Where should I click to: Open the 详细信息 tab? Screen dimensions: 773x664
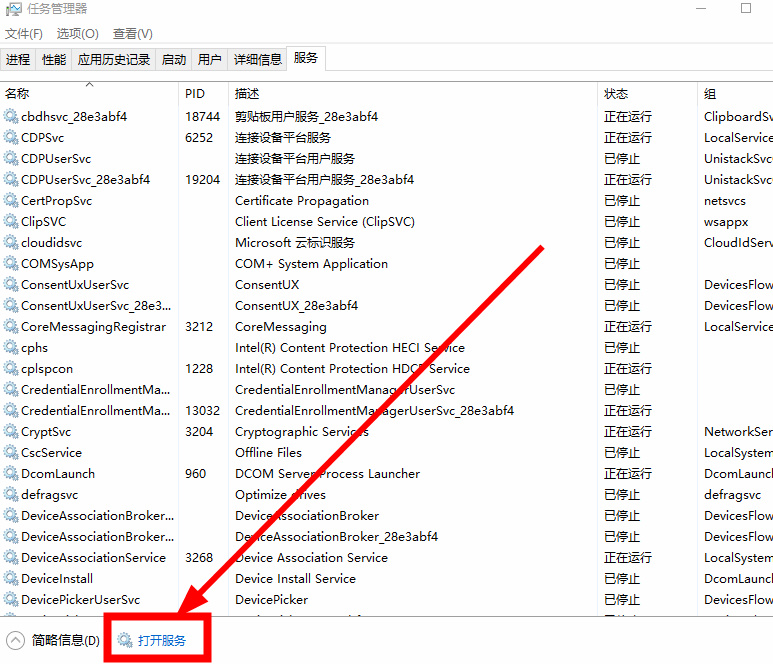coord(258,60)
